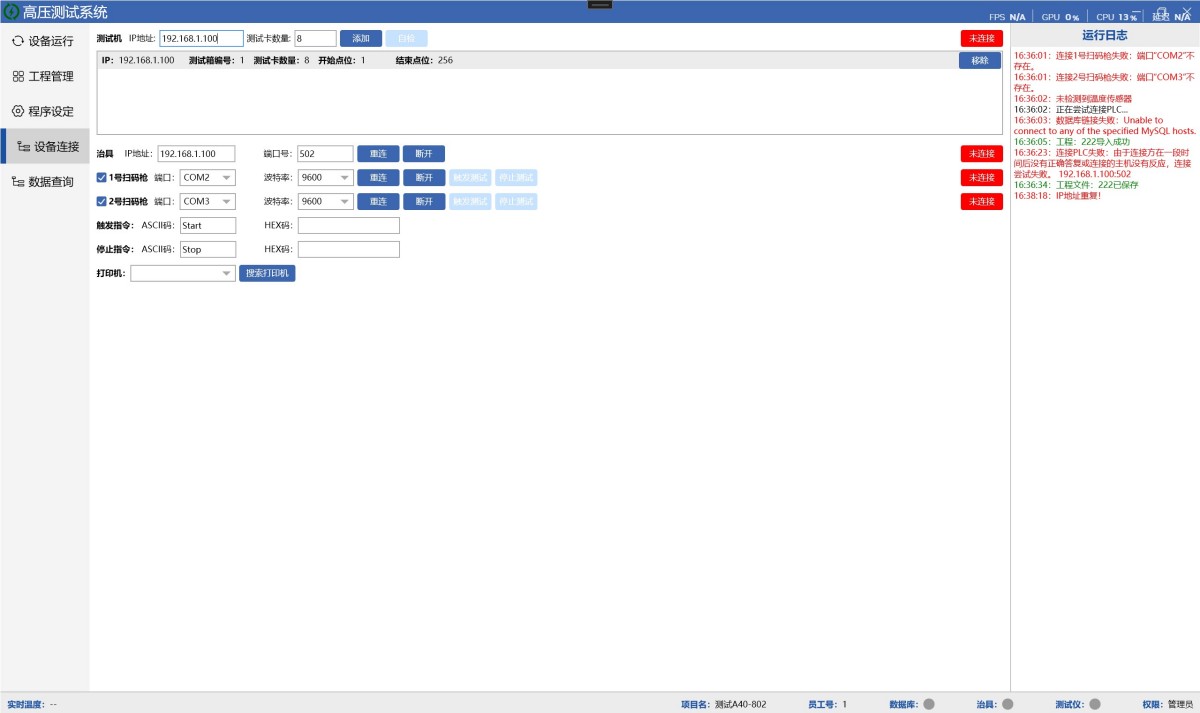Remove the tester entry with 移除 button
This screenshot has width=1200, height=713.
click(979, 61)
